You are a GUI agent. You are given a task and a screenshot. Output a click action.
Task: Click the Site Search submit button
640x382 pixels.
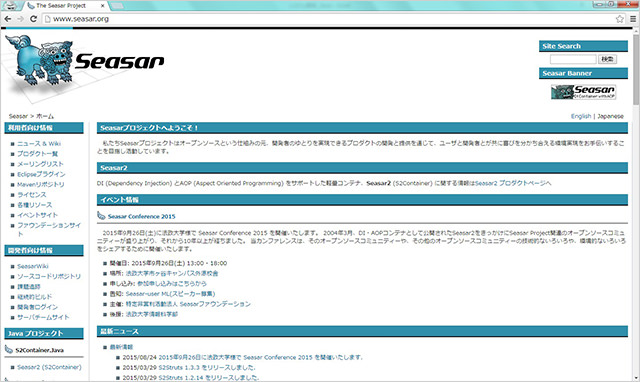coord(607,59)
